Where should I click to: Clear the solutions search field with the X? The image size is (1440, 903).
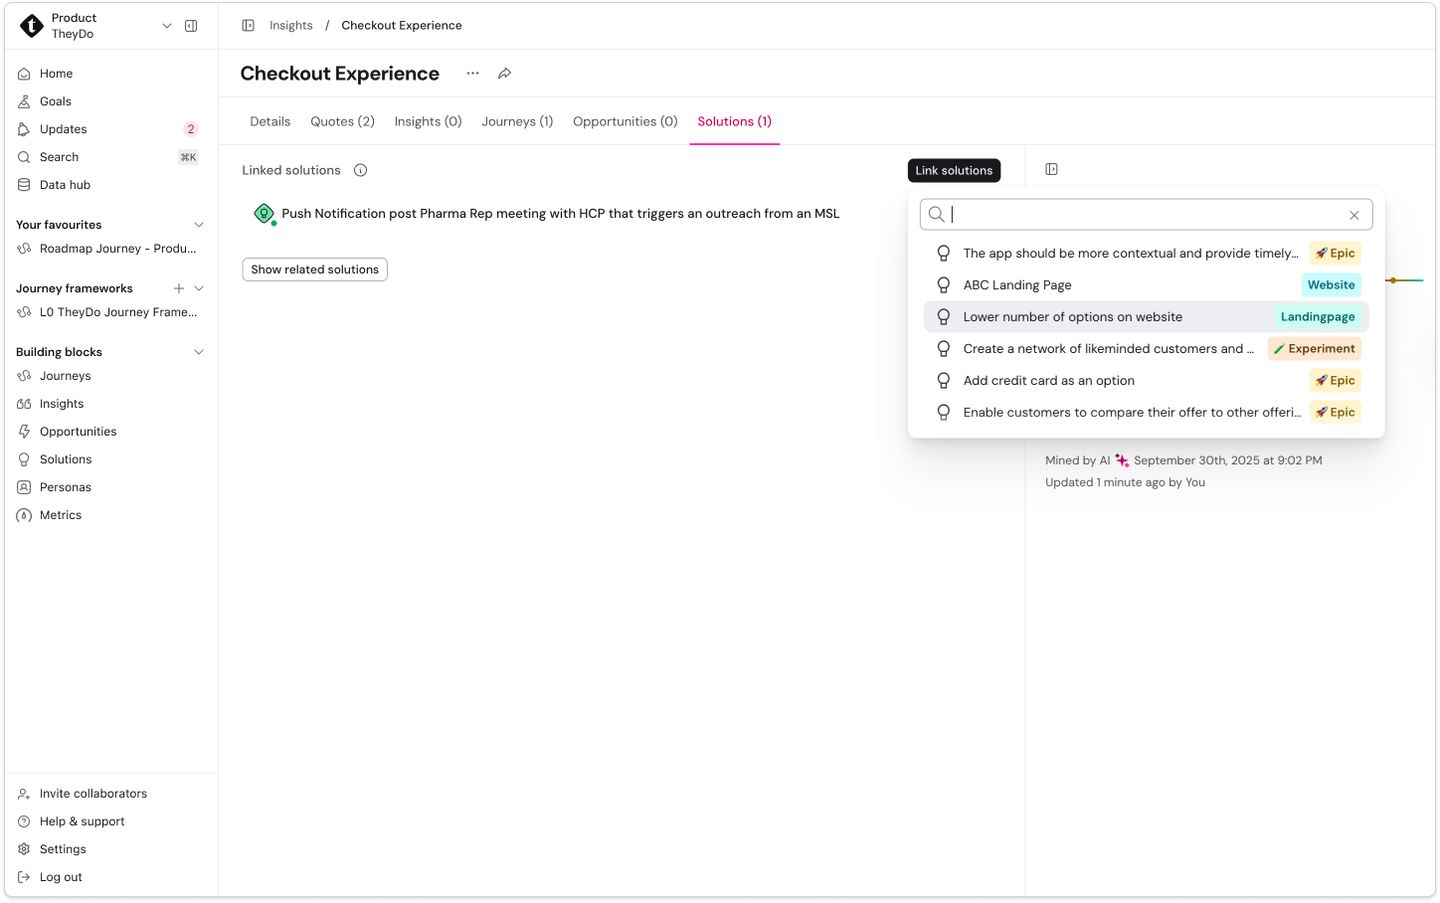[1354, 214]
